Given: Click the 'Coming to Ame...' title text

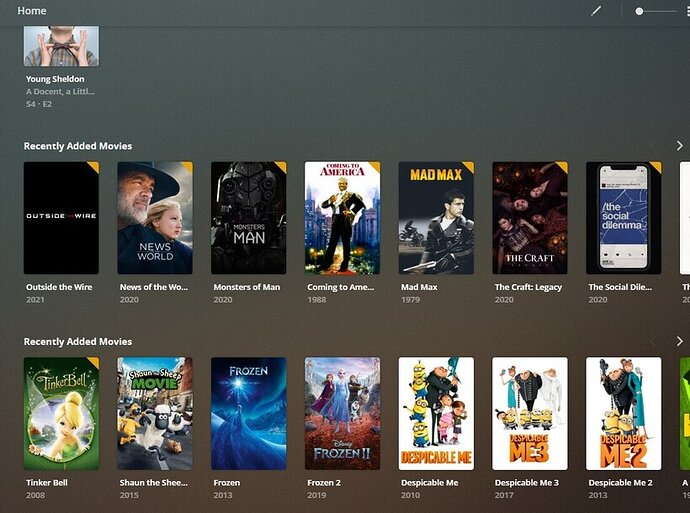Looking at the screenshot, I should point(341,287).
